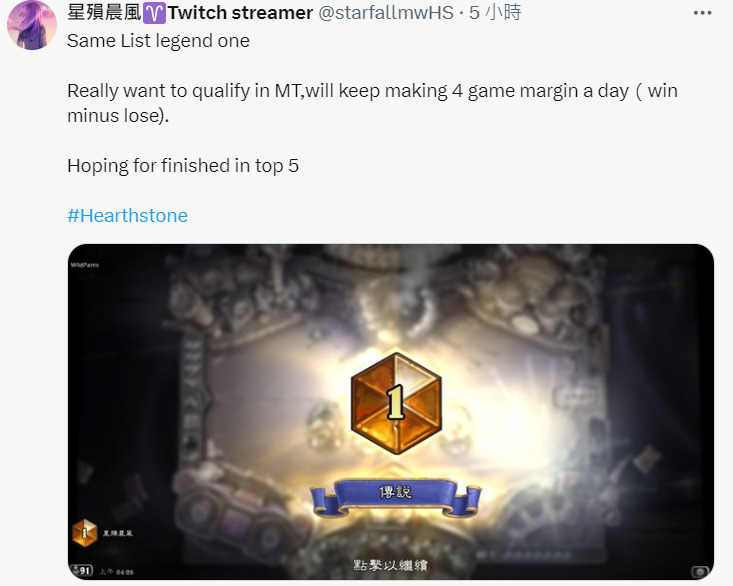Click the 點擊以繼續 continue prompt

(x=390, y=565)
